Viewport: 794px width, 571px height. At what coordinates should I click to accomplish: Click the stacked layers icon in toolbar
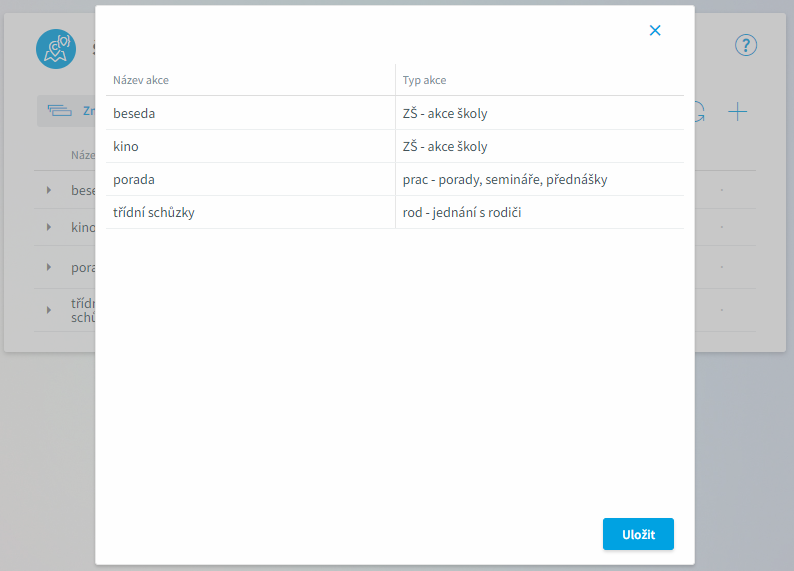point(60,110)
